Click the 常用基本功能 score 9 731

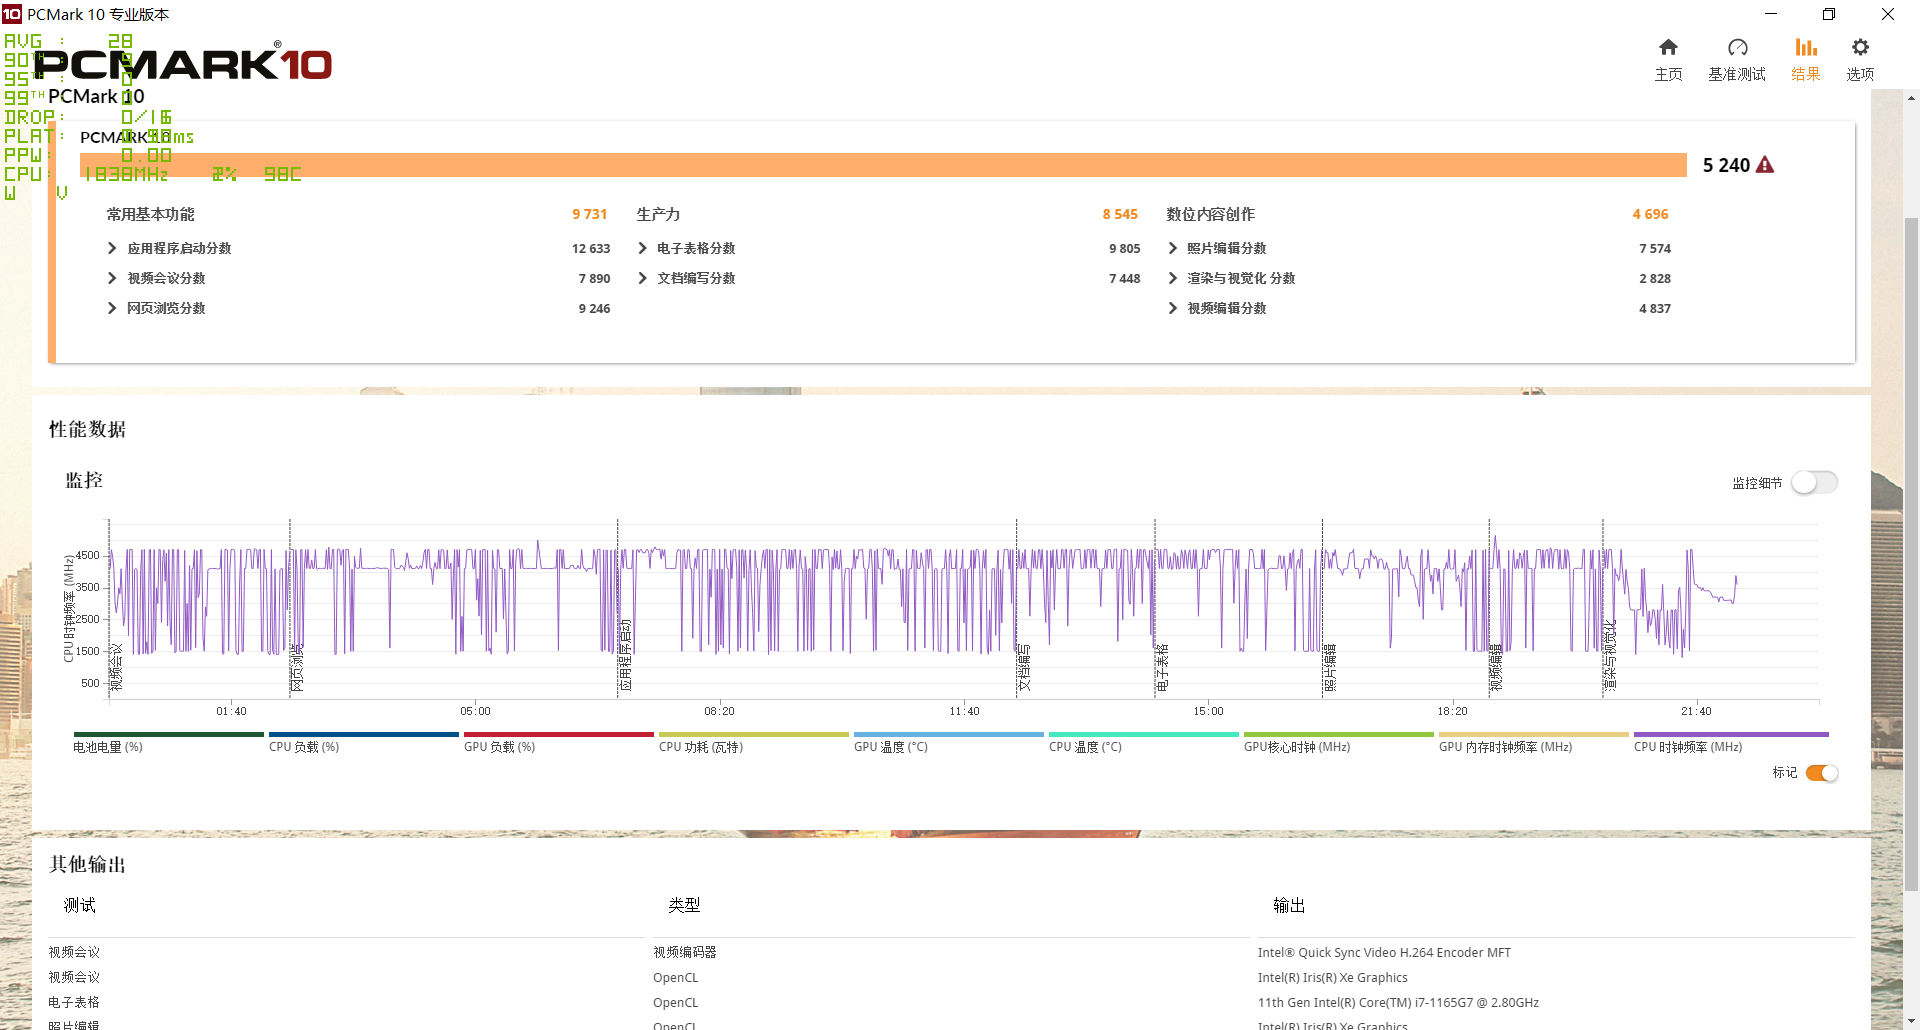(x=590, y=214)
